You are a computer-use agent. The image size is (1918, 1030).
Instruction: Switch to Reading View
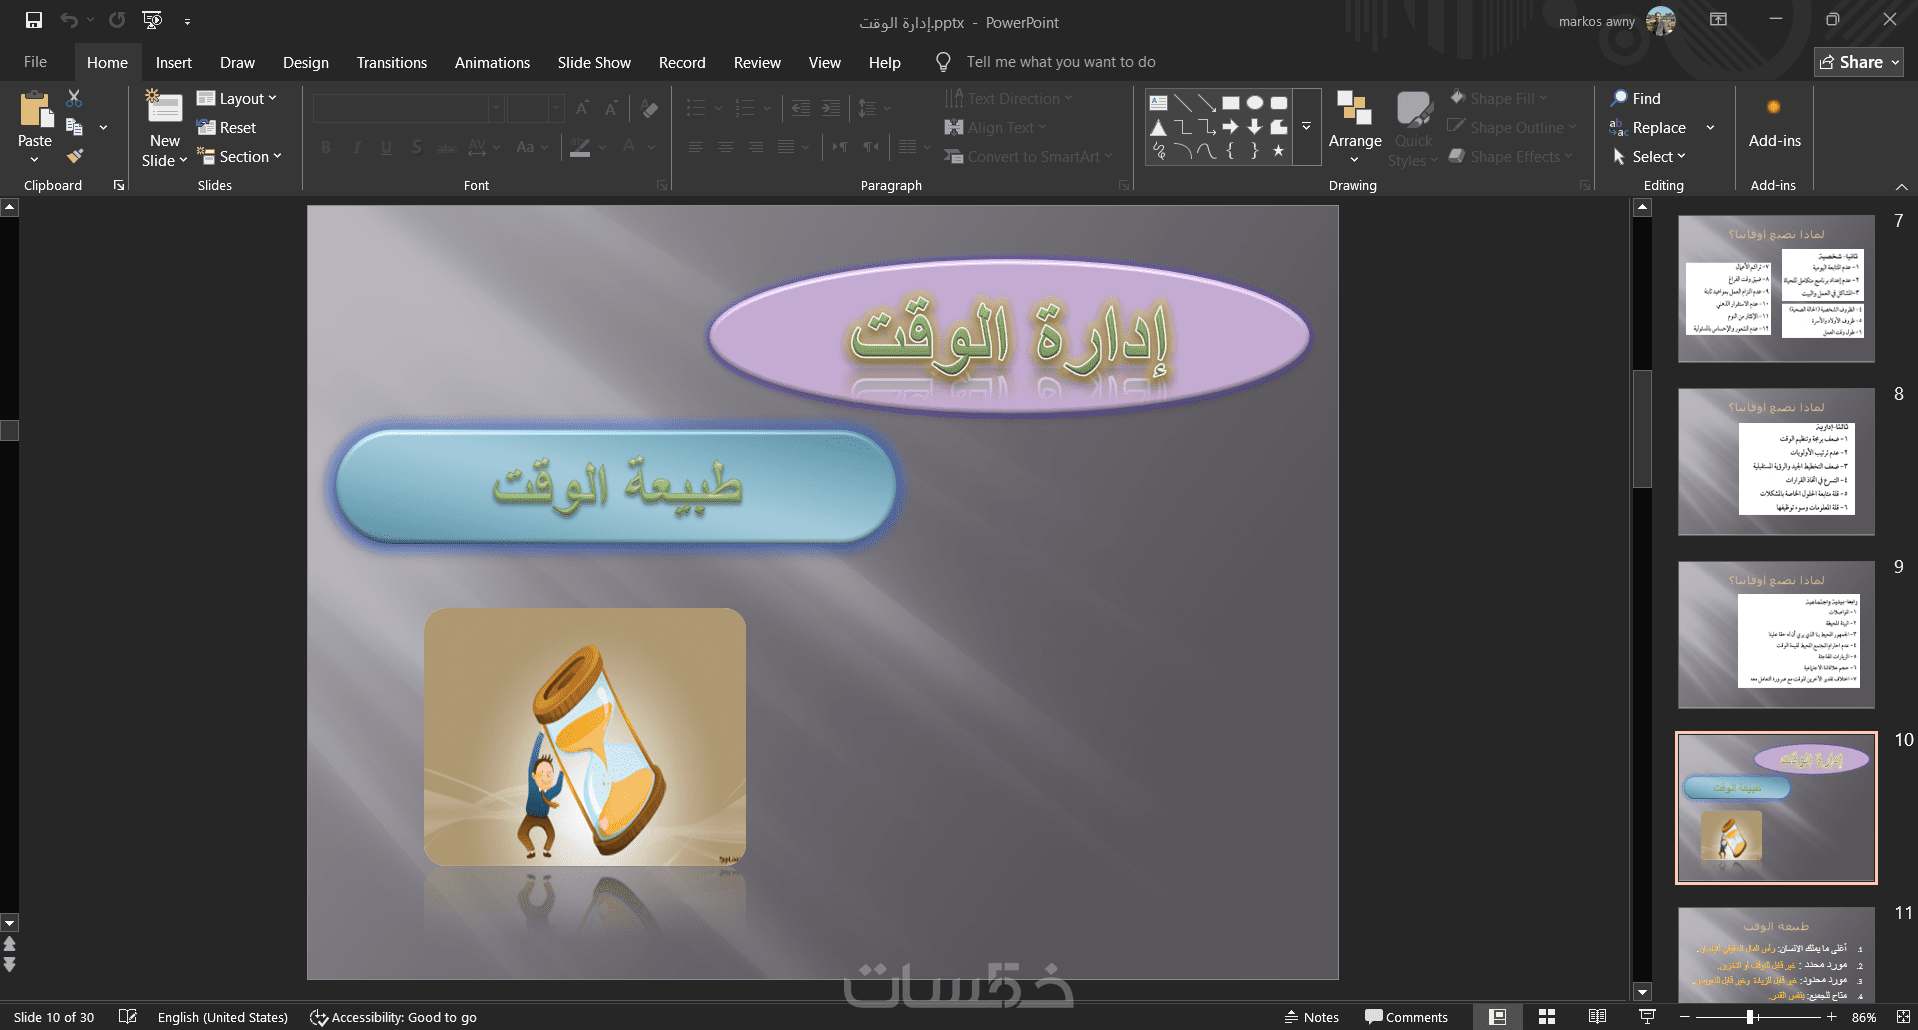(1597, 1017)
